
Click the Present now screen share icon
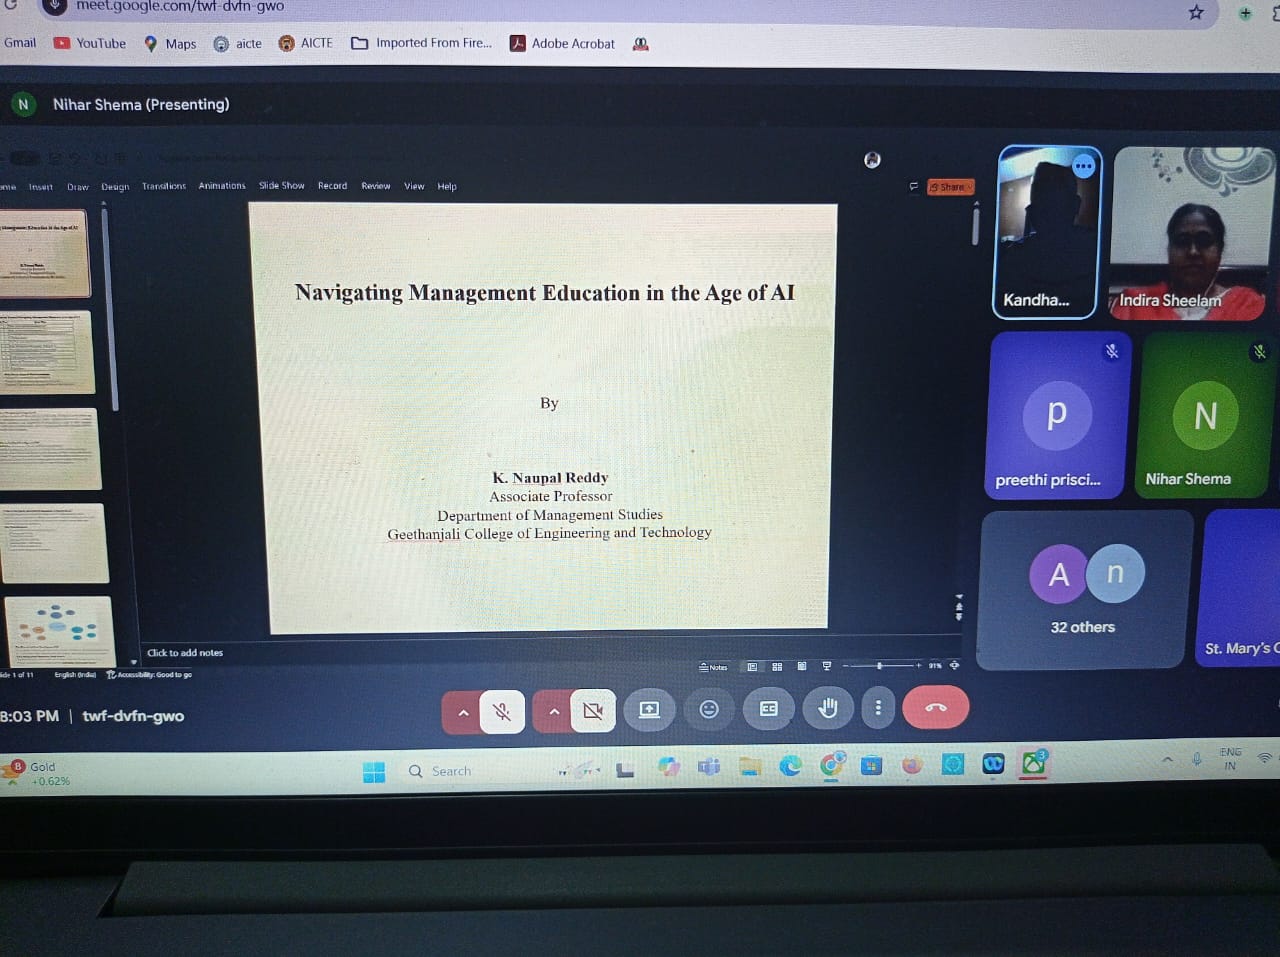[649, 709]
